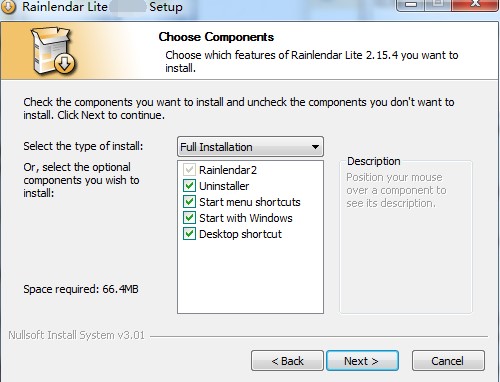Disable Start with Windows option
Image resolution: width=500 pixels, height=382 pixels.
(x=189, y=218)
